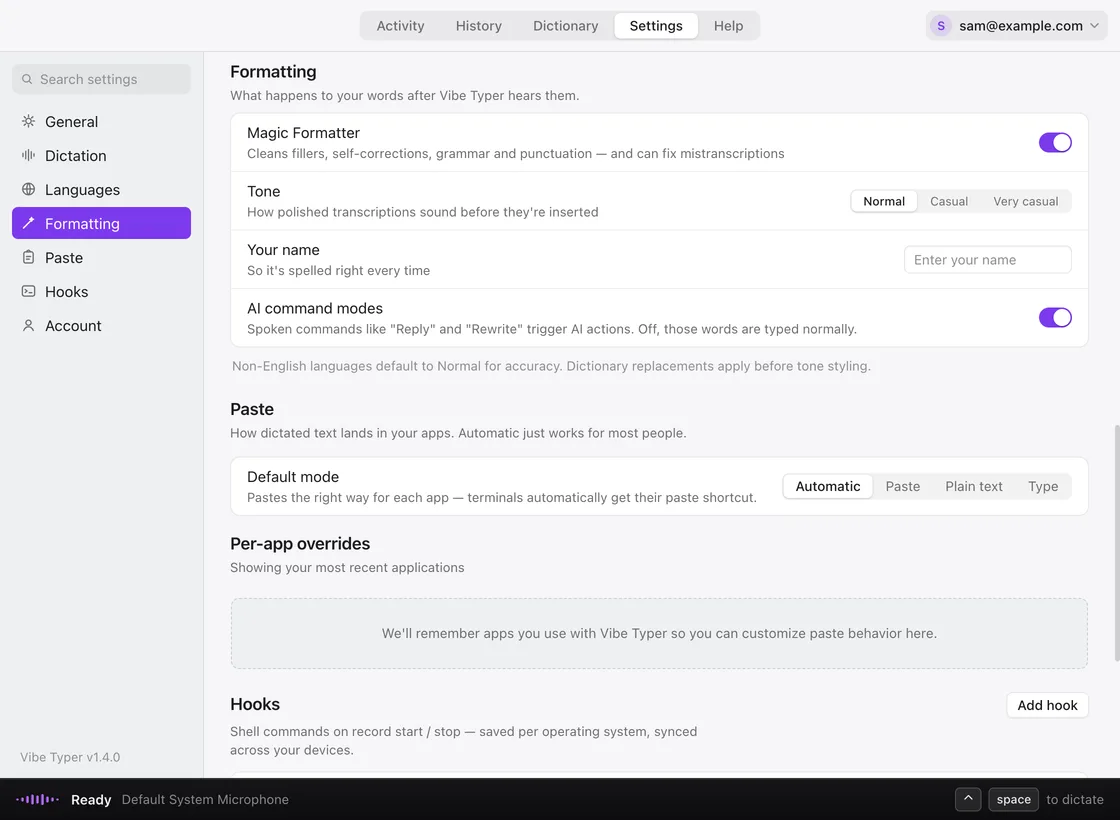Disable AI command modes toggle
Screen dimensions: 1120x820
[x=1055, y=317]
